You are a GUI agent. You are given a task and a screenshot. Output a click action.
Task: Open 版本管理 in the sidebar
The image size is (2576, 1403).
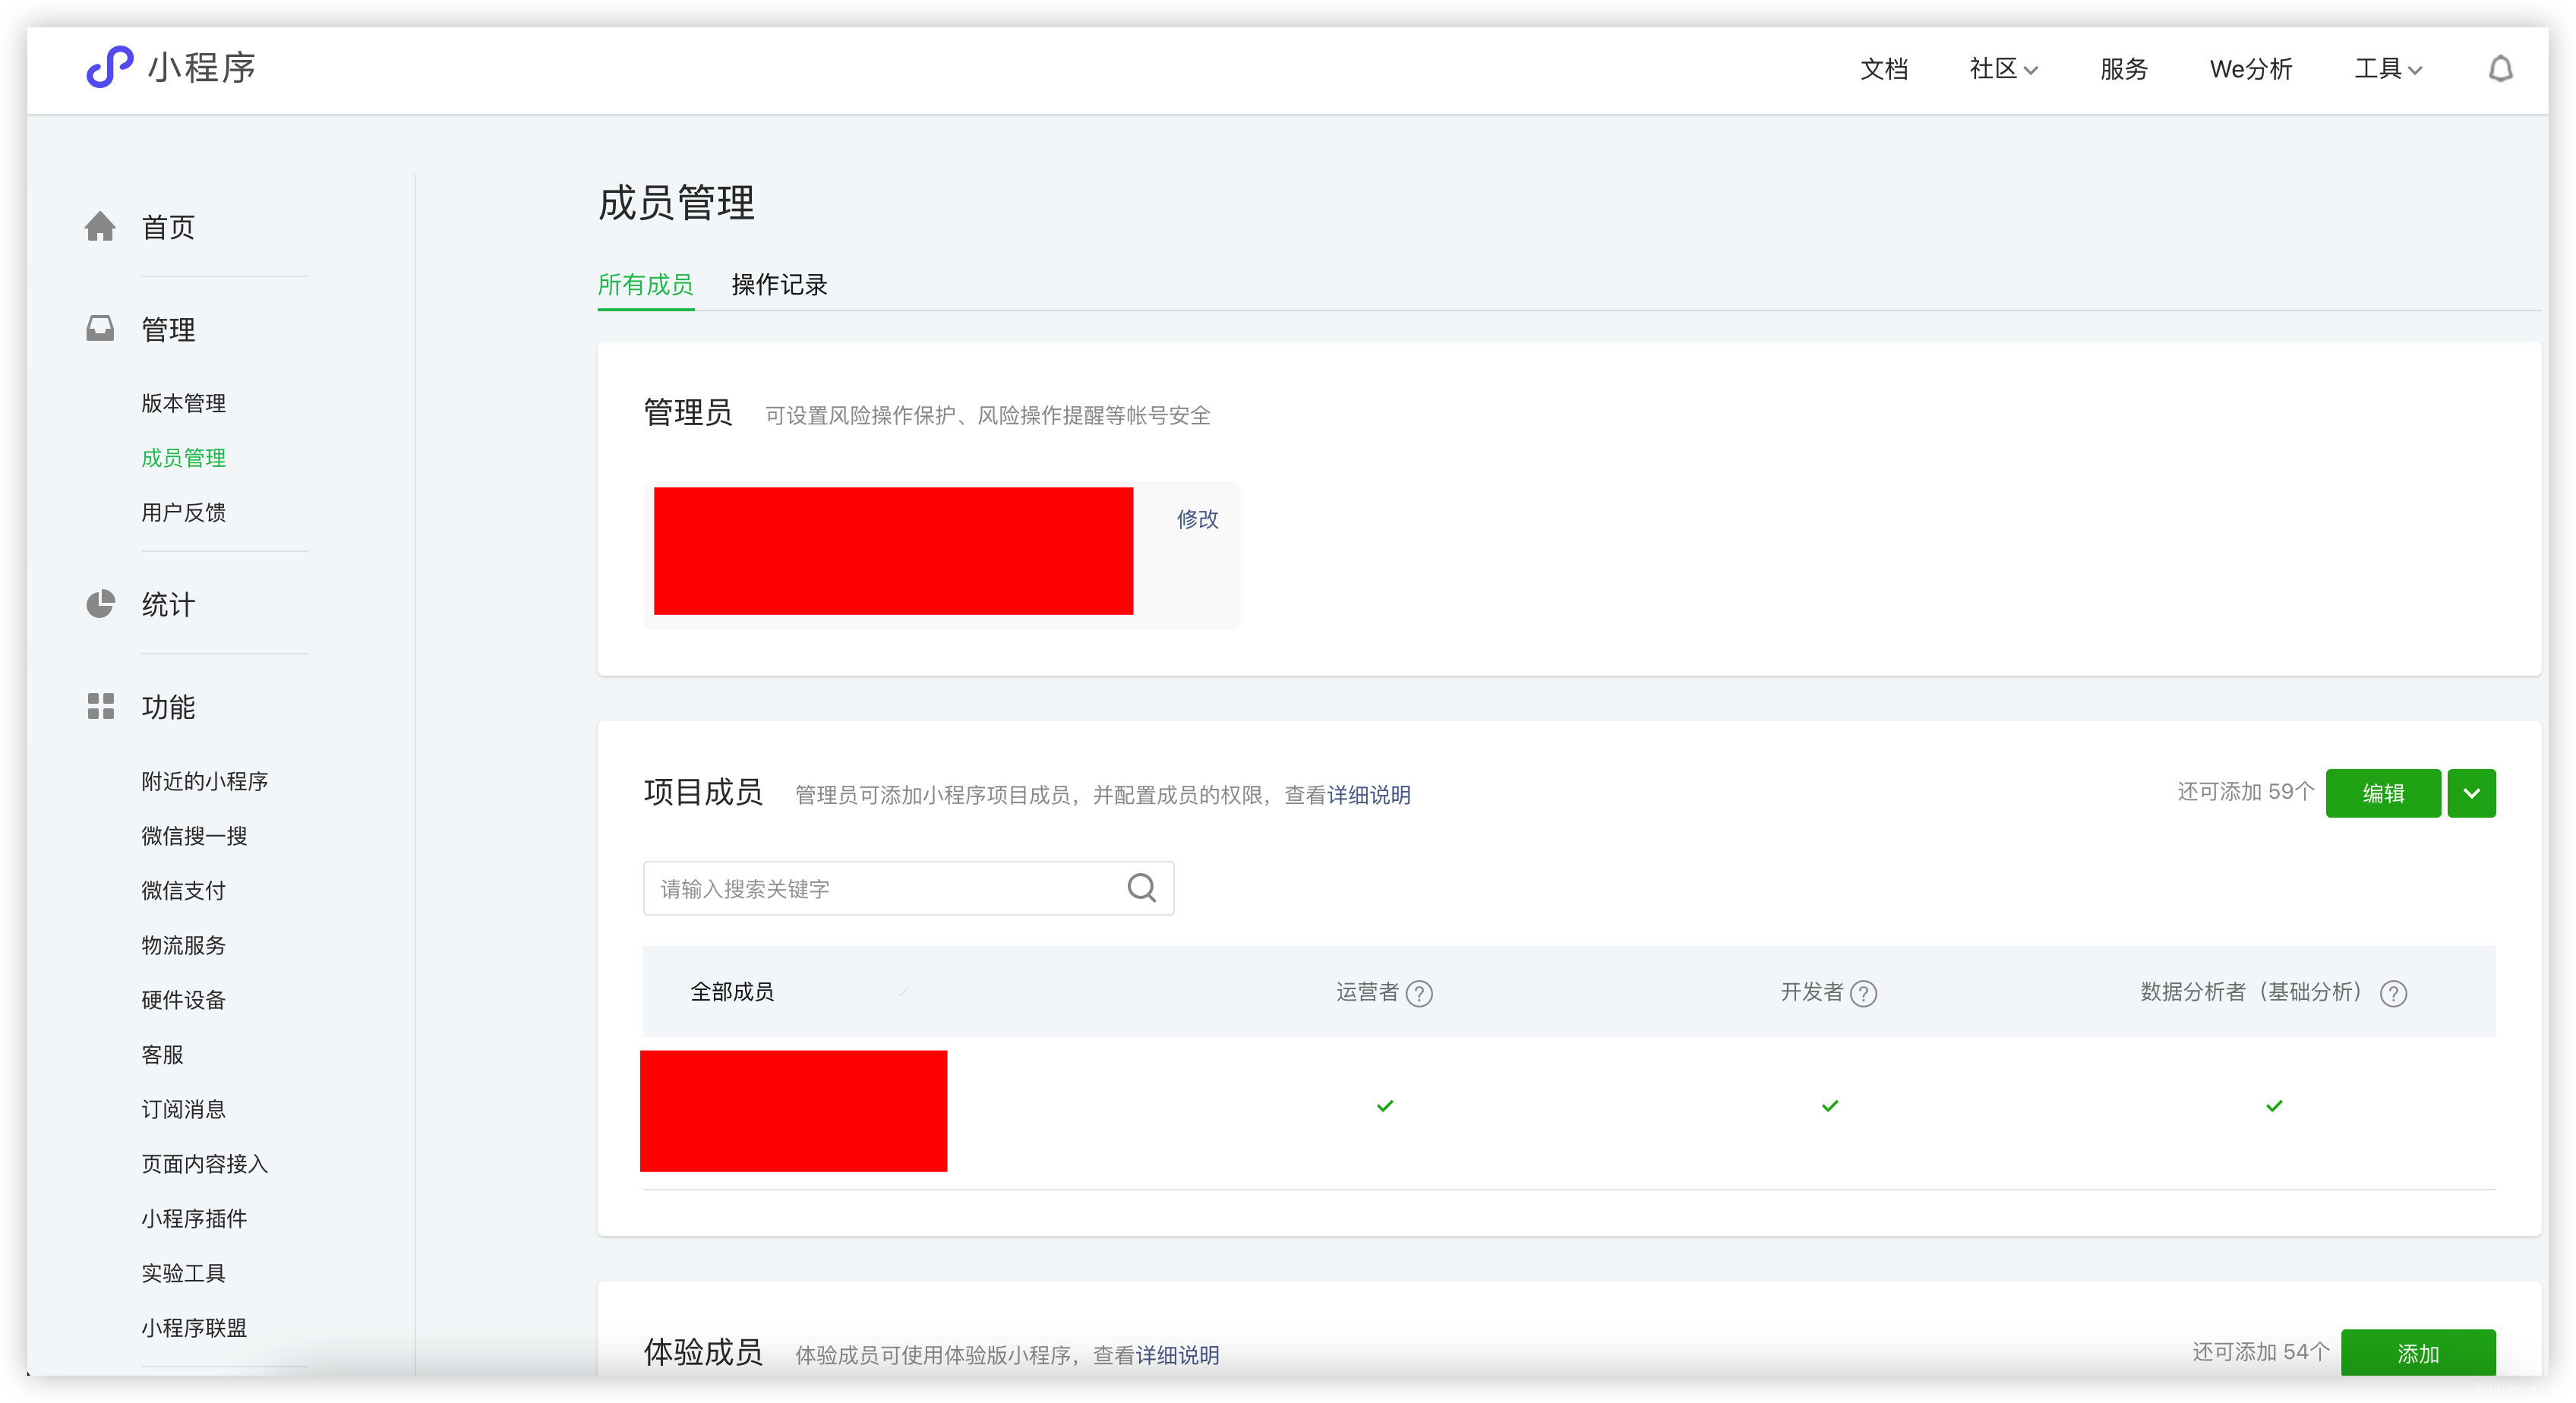point(183,403)
